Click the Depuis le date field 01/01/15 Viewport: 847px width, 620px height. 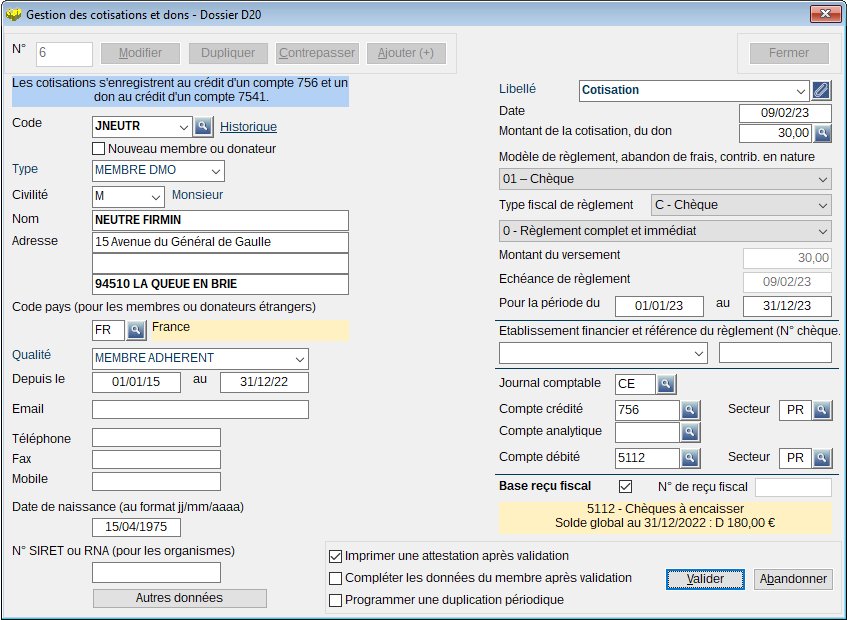click(137, 382)
